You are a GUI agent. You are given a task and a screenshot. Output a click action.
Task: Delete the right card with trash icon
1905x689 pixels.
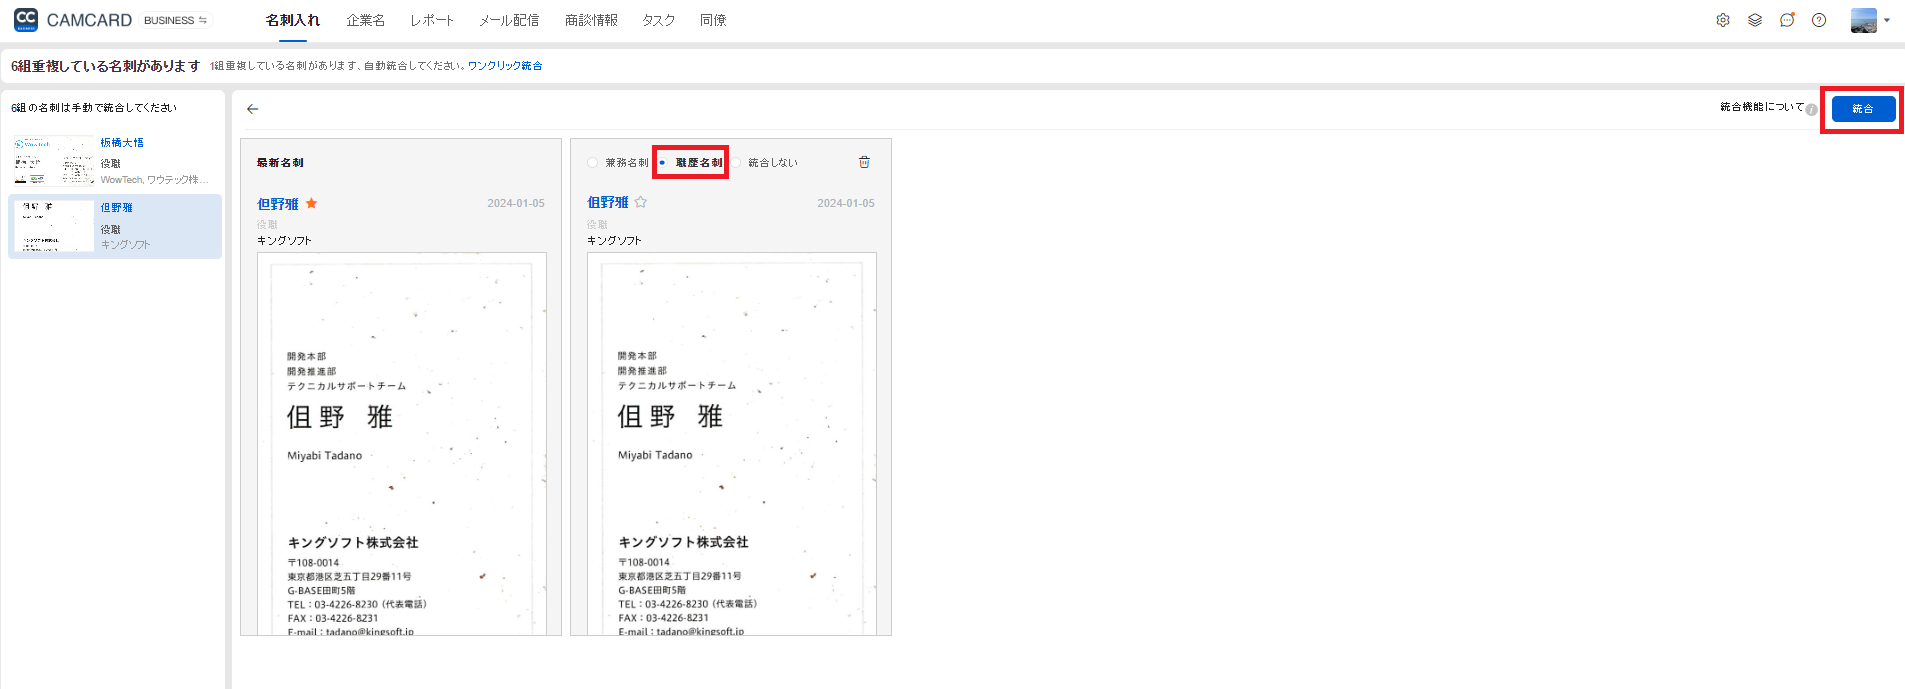coord(865,162)
